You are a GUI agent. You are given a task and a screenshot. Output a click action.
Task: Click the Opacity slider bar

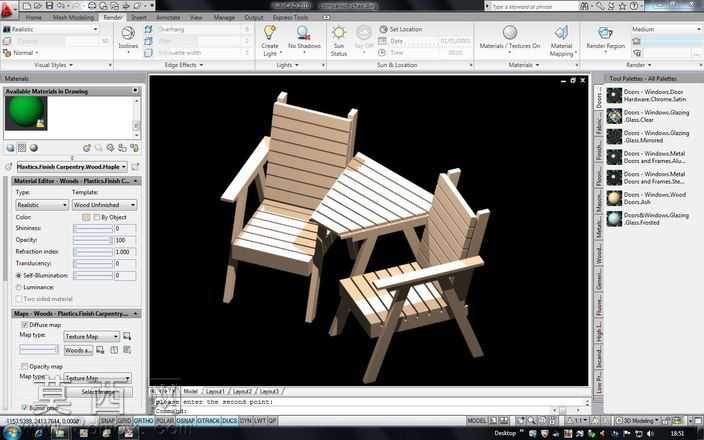(93, 241)
